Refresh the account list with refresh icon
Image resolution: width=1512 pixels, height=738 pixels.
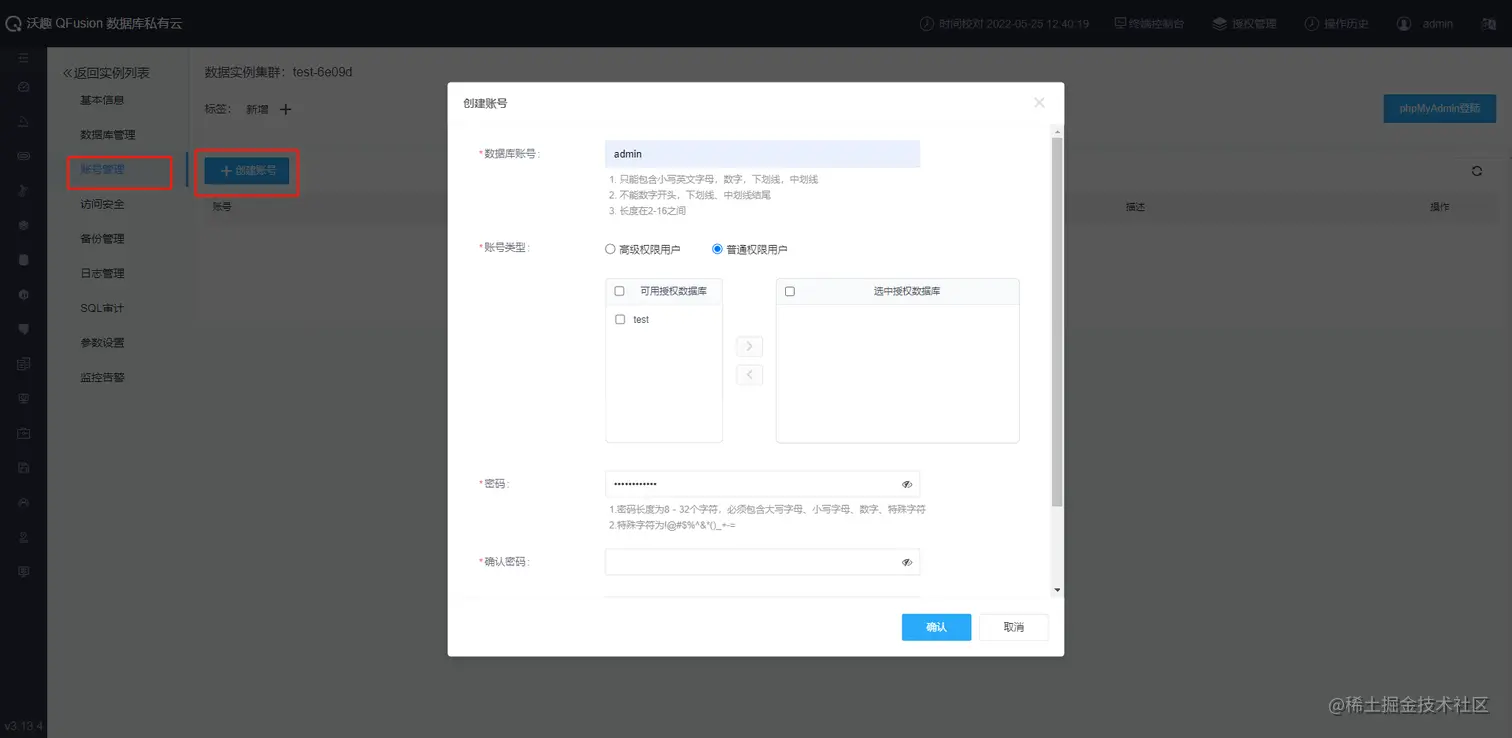1476,171
